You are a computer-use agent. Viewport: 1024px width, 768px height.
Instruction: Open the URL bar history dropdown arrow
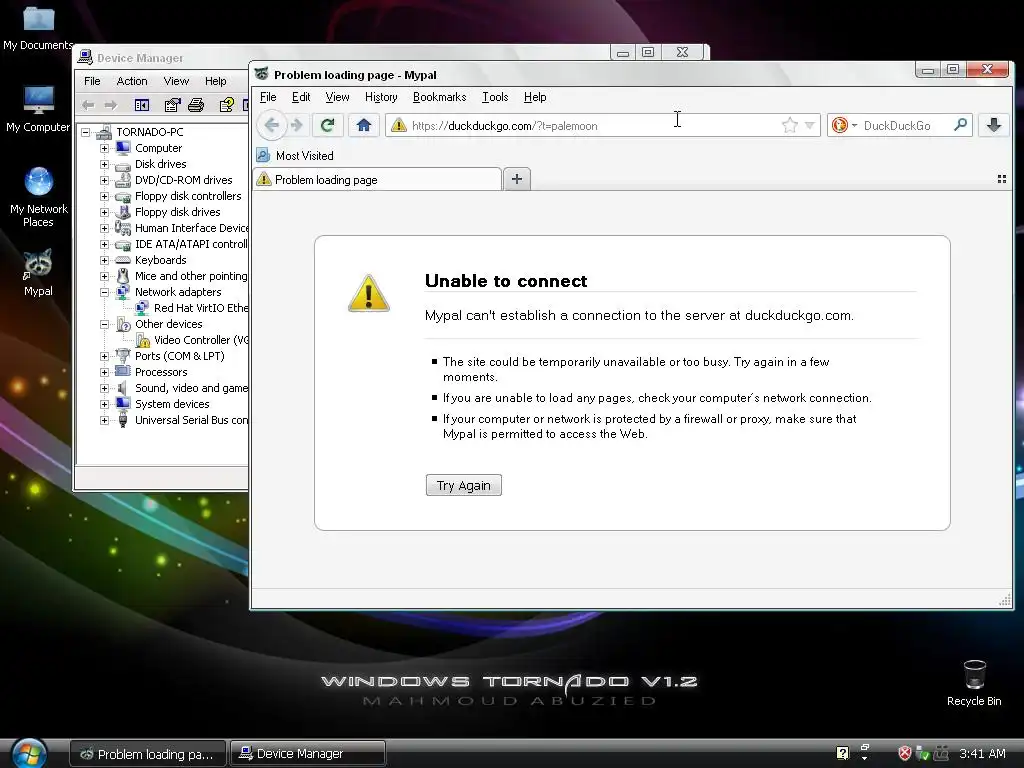coord(809,125)
